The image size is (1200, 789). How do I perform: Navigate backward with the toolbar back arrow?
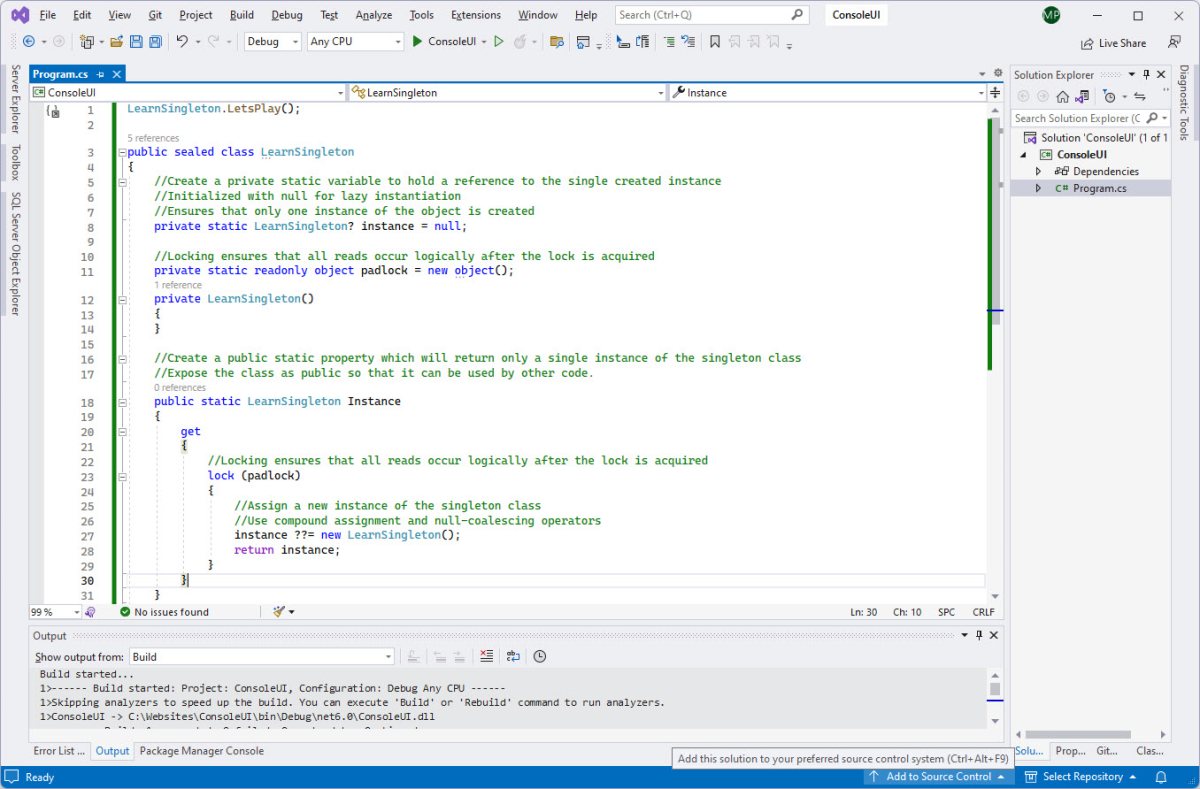(x=28, y=42)
